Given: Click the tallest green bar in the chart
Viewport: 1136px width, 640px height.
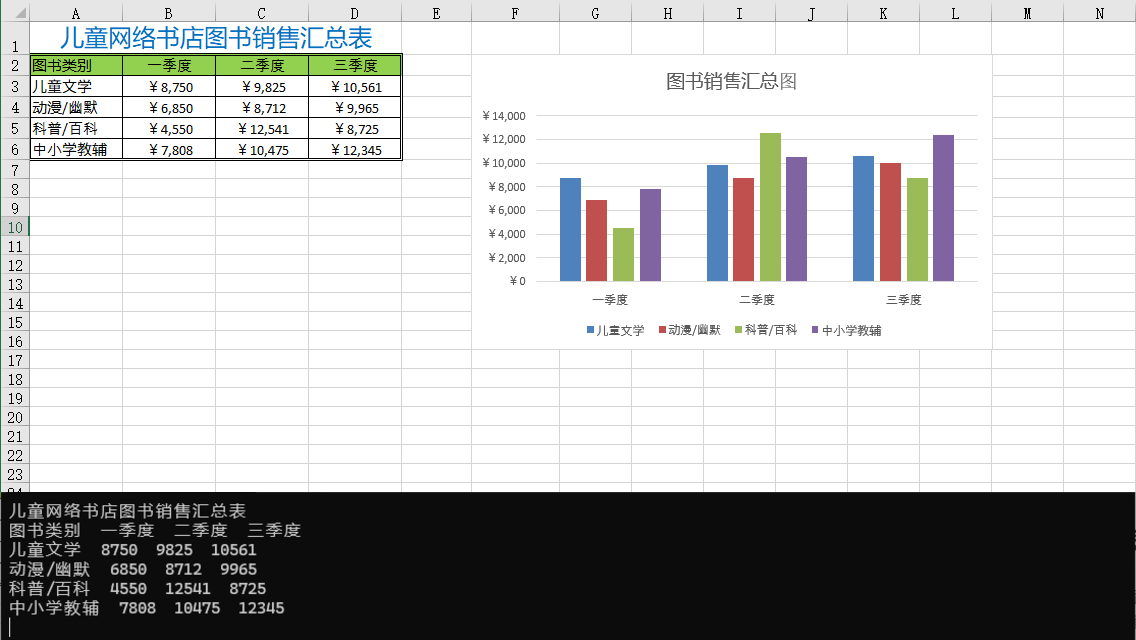Looking at the screenshot, I should pyautogui.click(x=770, y=207).
